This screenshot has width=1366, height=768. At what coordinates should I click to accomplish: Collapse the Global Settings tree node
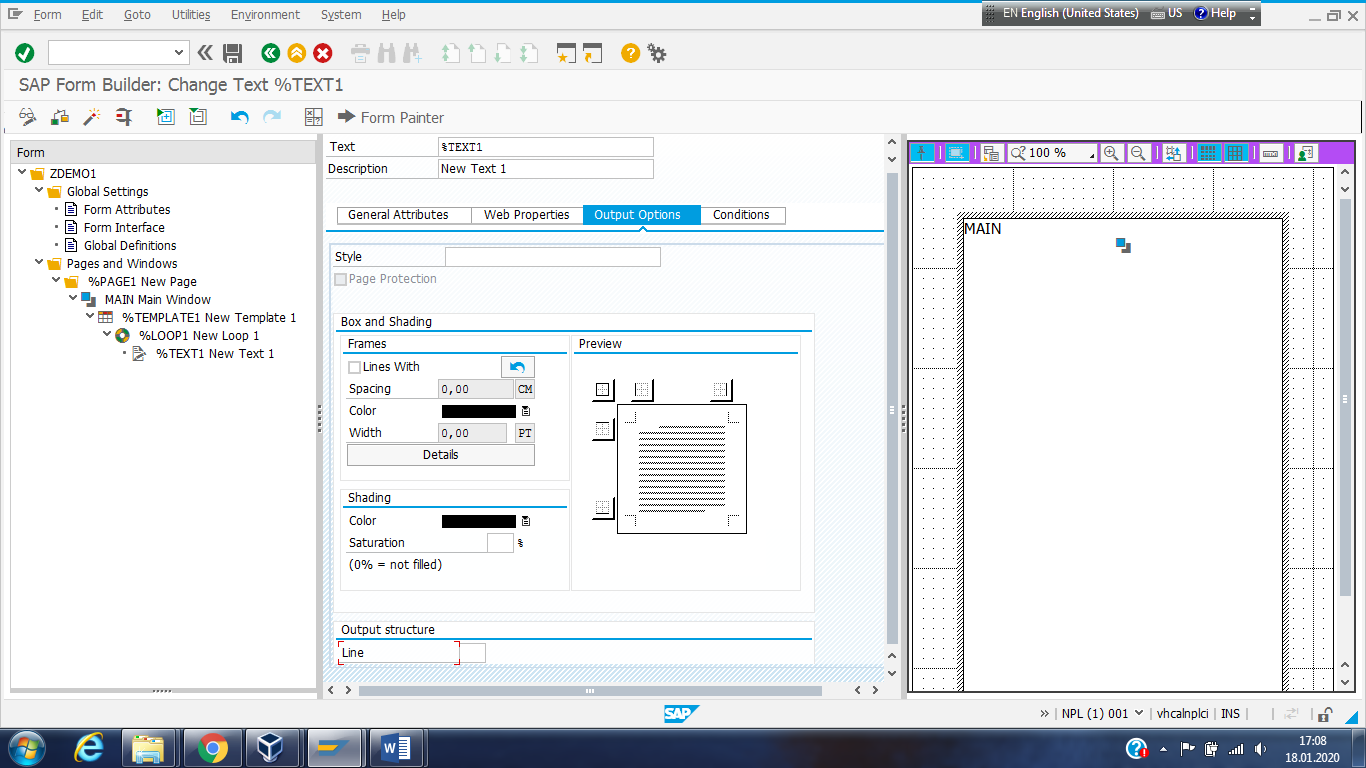pos(40,191)
